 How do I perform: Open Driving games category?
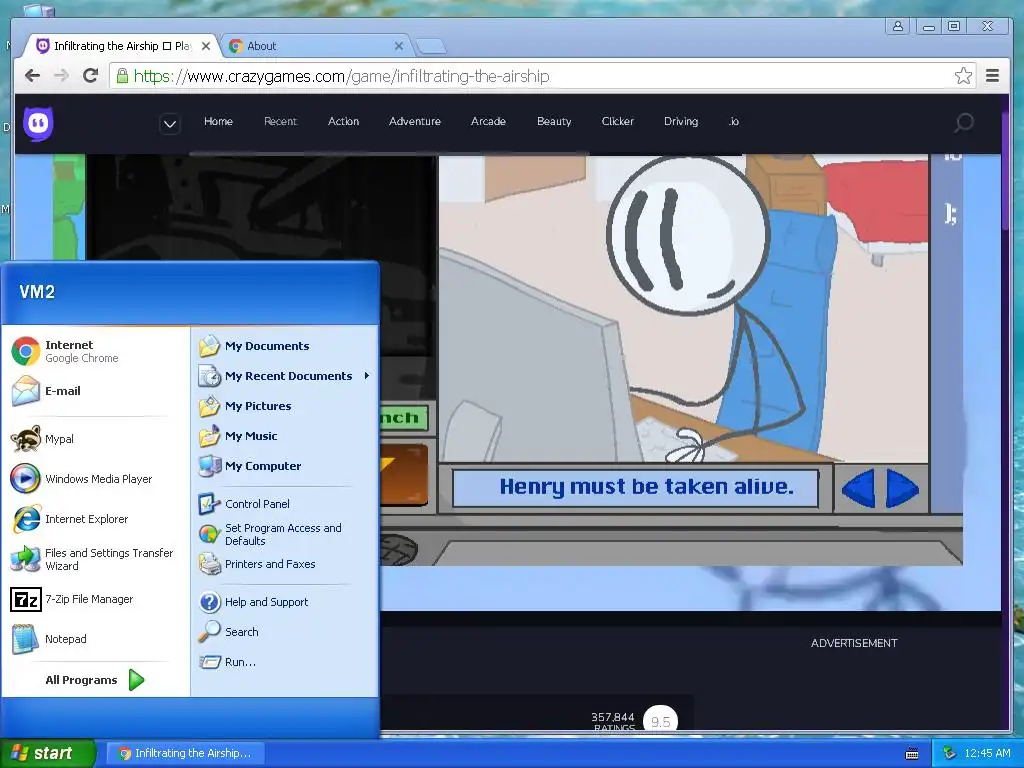pyautogui.click(x=681, y=121)
